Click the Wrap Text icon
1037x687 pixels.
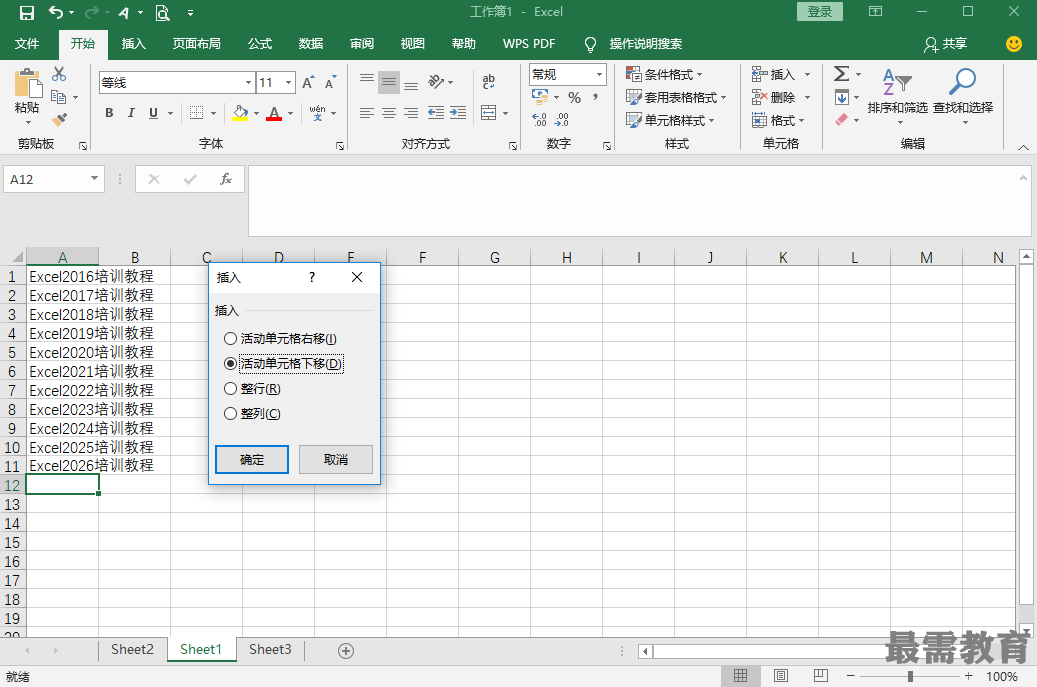click(x=489, y=81)
